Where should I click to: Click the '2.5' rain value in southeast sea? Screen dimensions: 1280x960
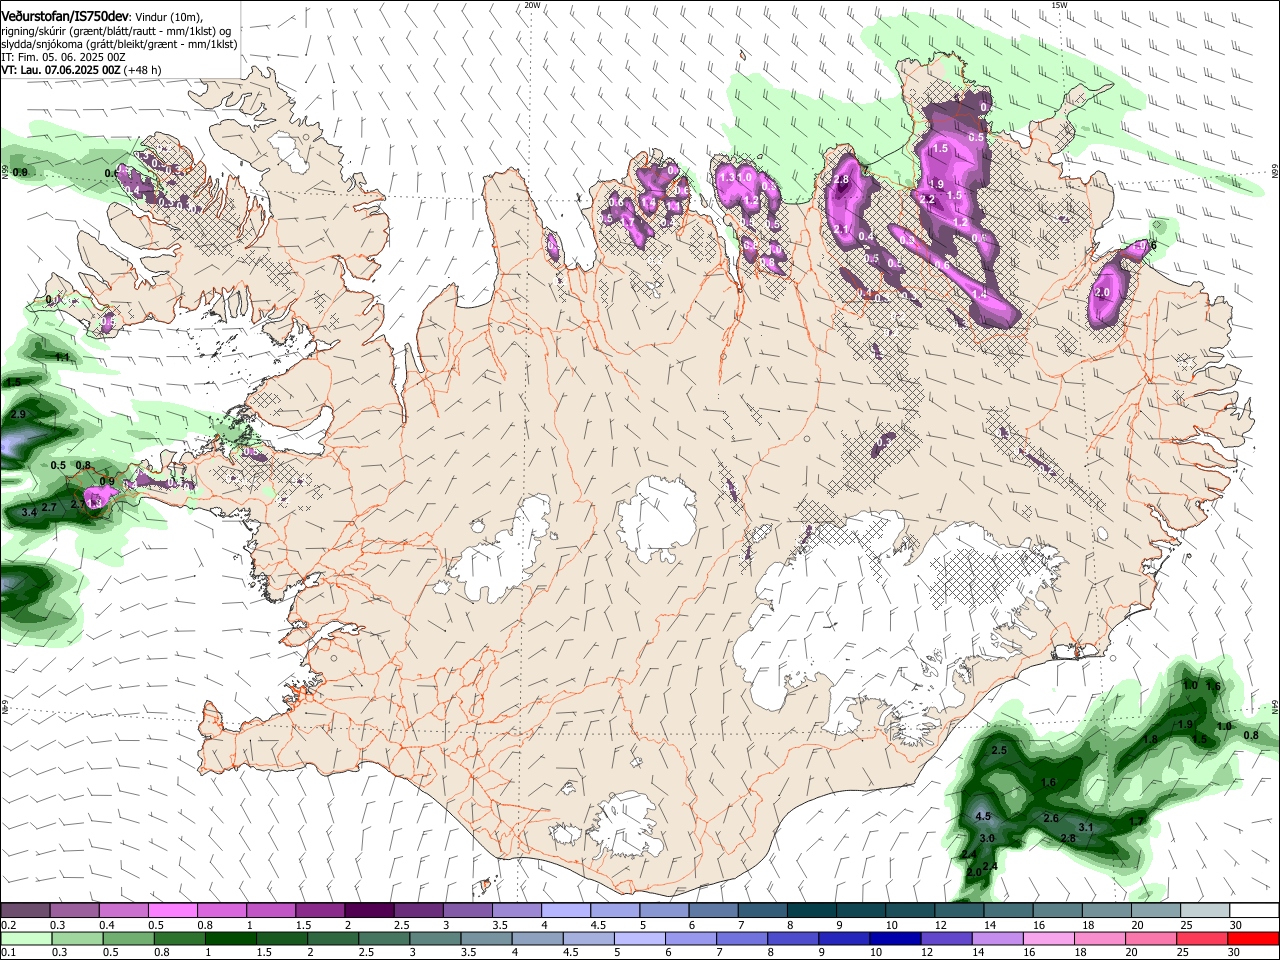pyautogui.click(x=998, y=750)
